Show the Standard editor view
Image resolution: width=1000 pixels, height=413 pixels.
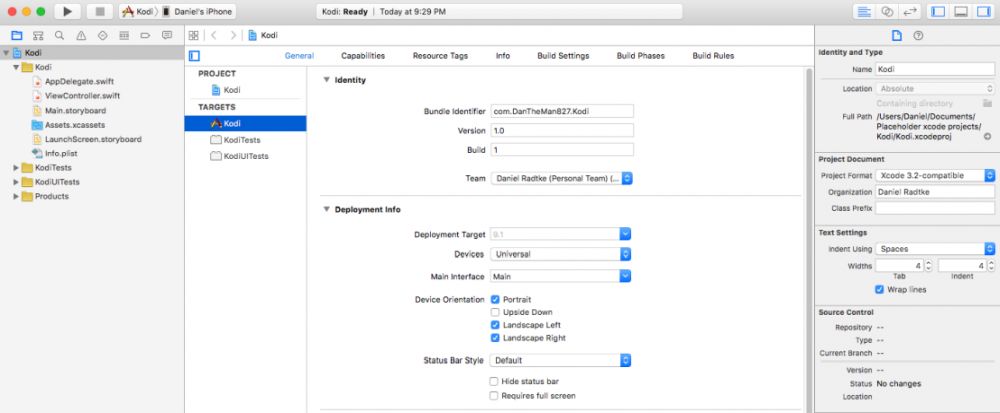pos(863,11)
